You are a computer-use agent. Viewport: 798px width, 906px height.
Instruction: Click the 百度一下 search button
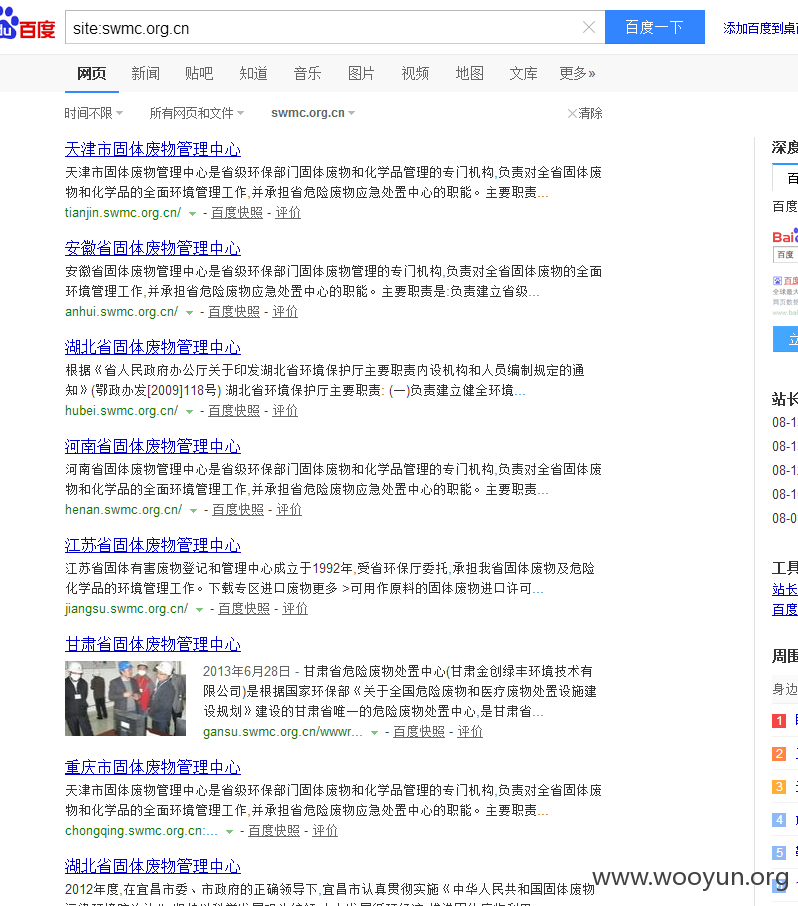tap(655, 27)
